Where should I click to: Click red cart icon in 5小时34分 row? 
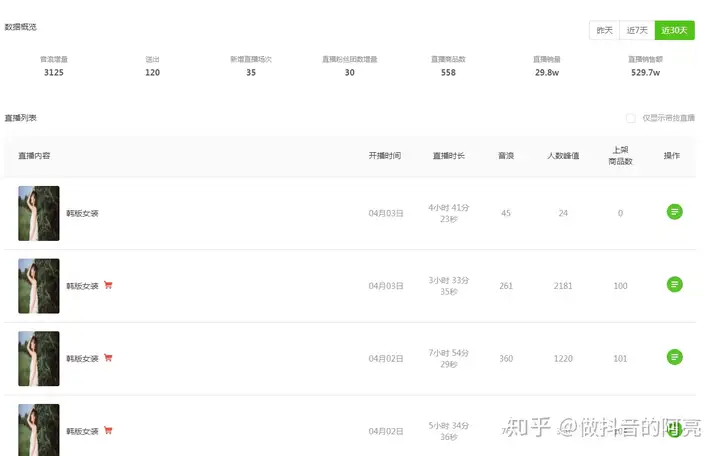(x=108, y=430)
